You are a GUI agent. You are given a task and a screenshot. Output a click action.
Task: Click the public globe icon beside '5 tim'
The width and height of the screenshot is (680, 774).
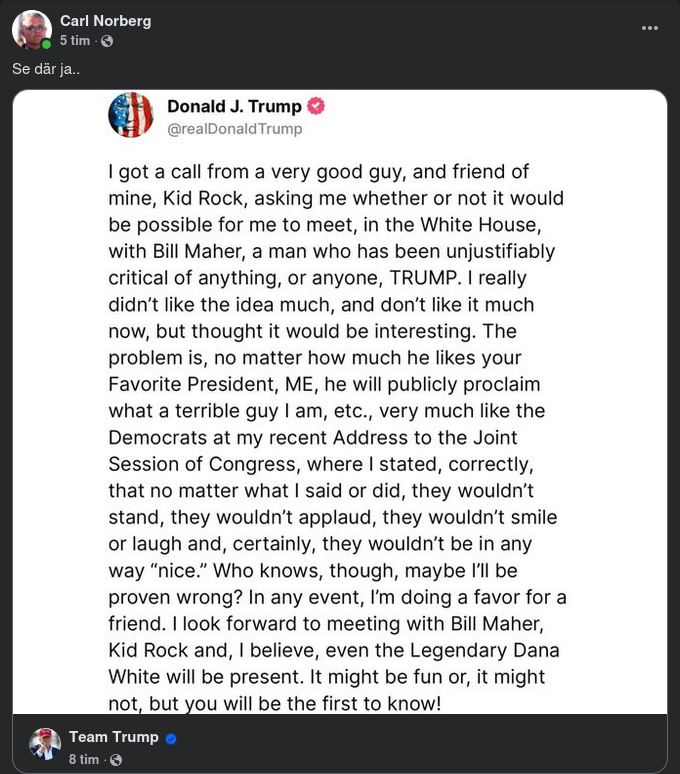point(107,41)
